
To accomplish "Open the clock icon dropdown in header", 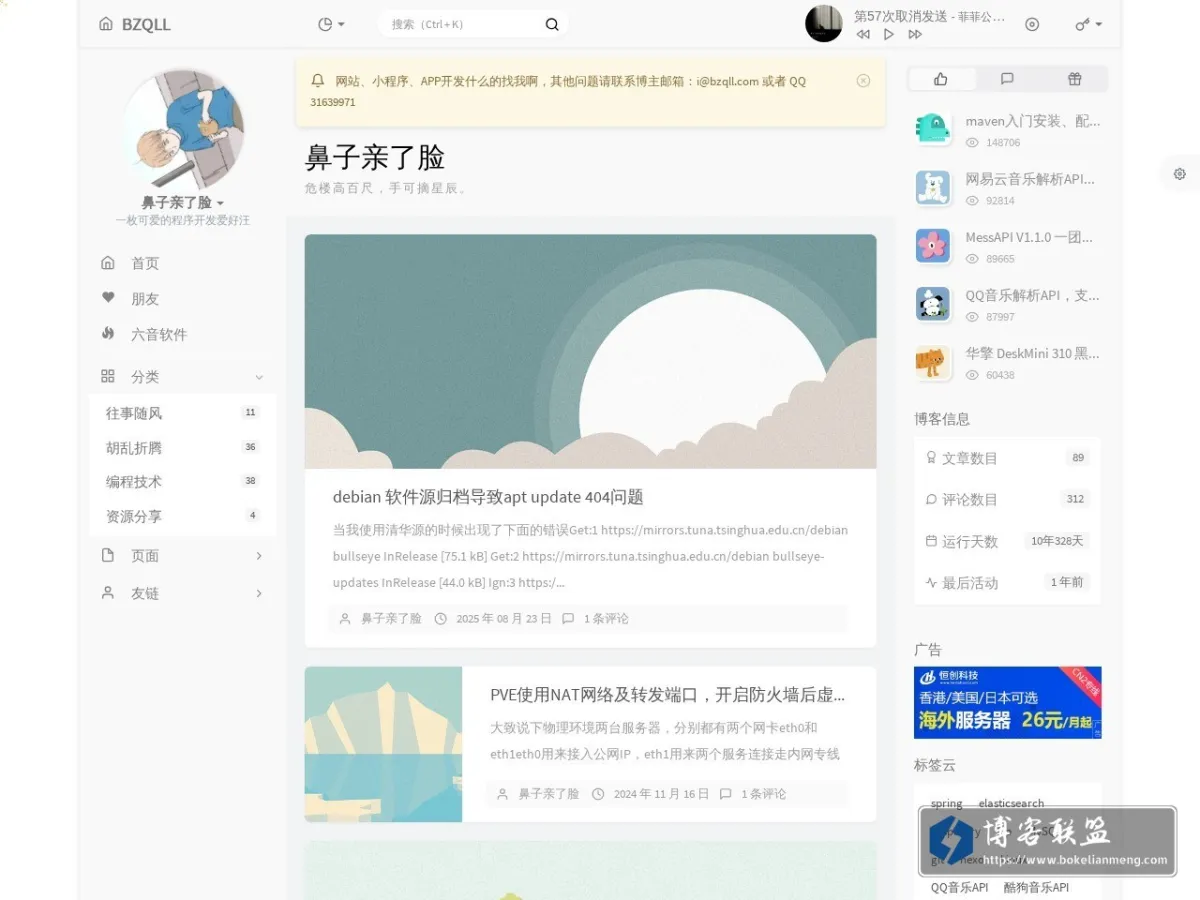I will [x=331, y=24].
